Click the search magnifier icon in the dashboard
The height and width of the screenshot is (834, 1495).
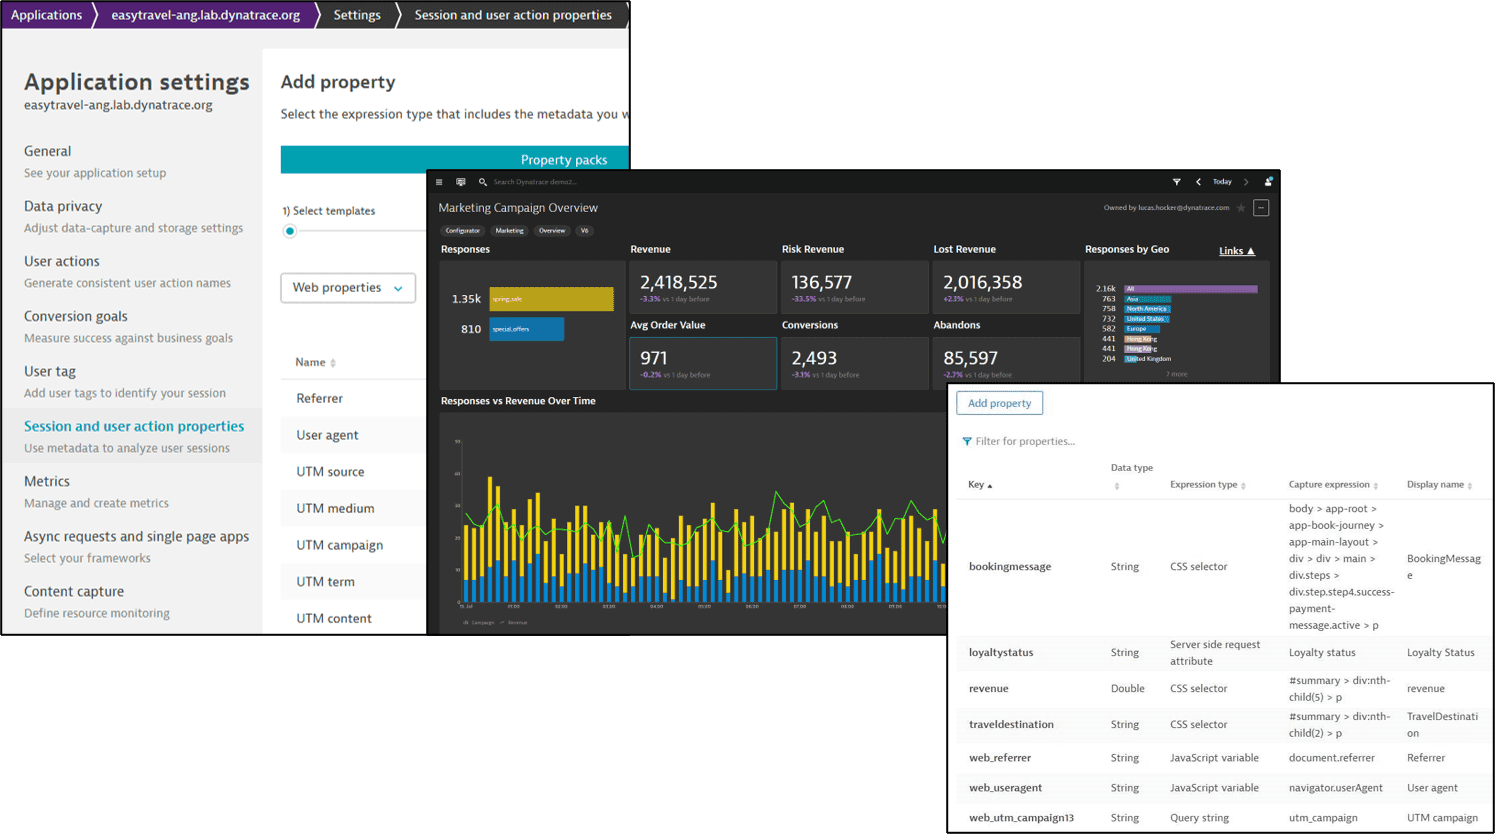483,182
